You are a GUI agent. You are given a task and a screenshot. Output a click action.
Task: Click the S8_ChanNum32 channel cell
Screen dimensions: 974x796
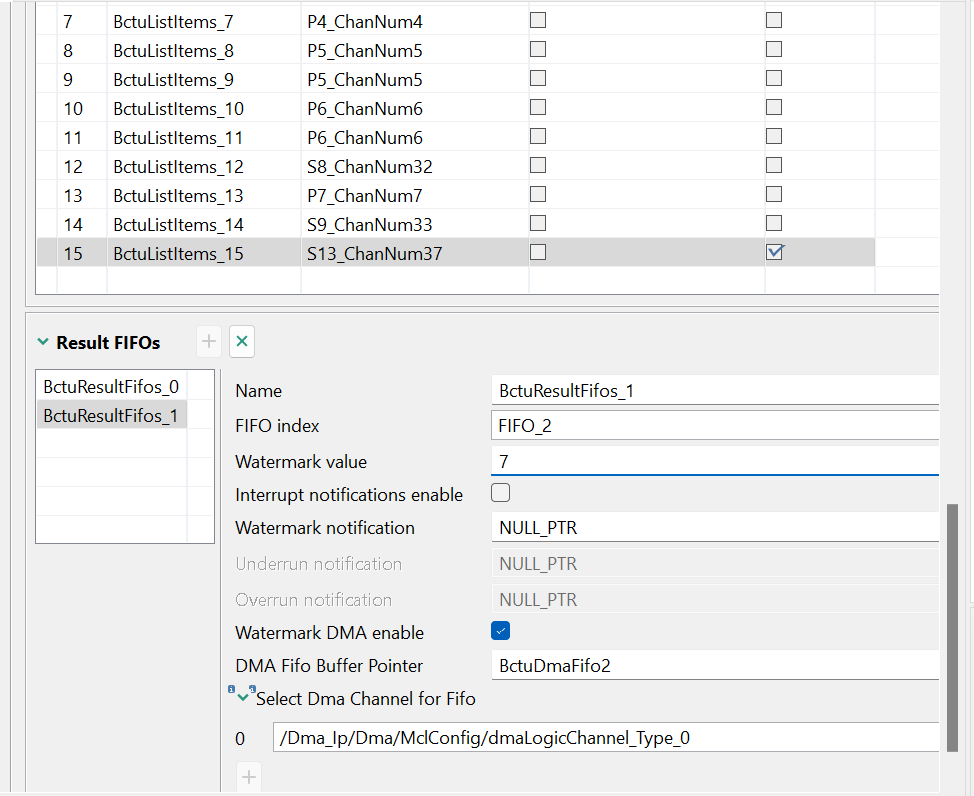coord(415,167)
